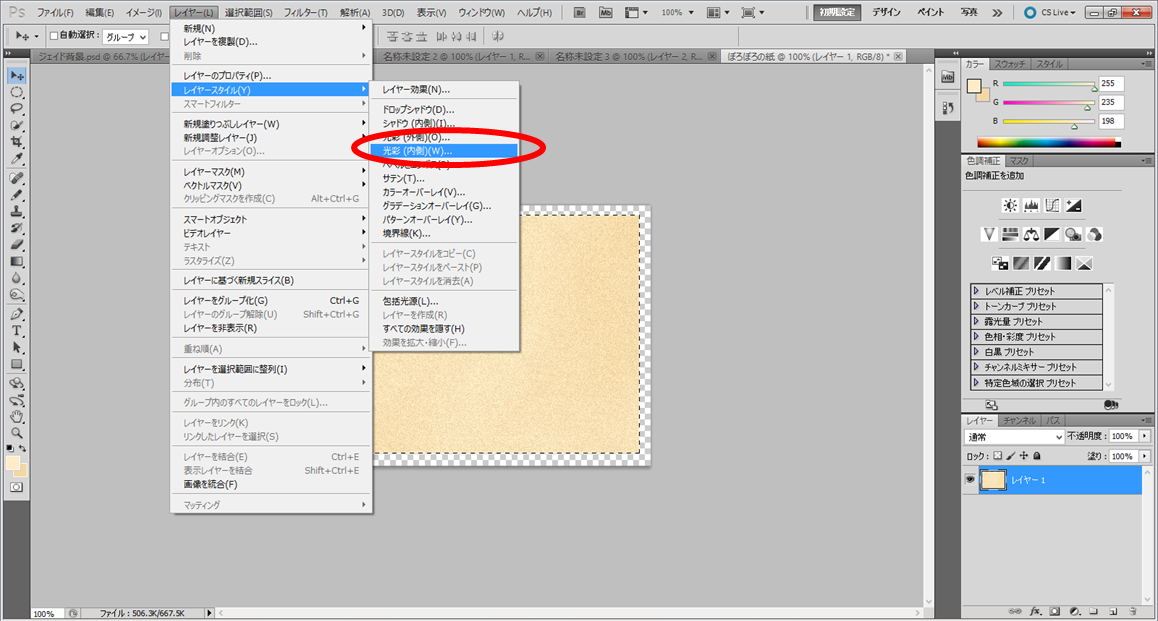1158x621 pixels.
Task: Click the red channel slider
Action: point(1048,84)
